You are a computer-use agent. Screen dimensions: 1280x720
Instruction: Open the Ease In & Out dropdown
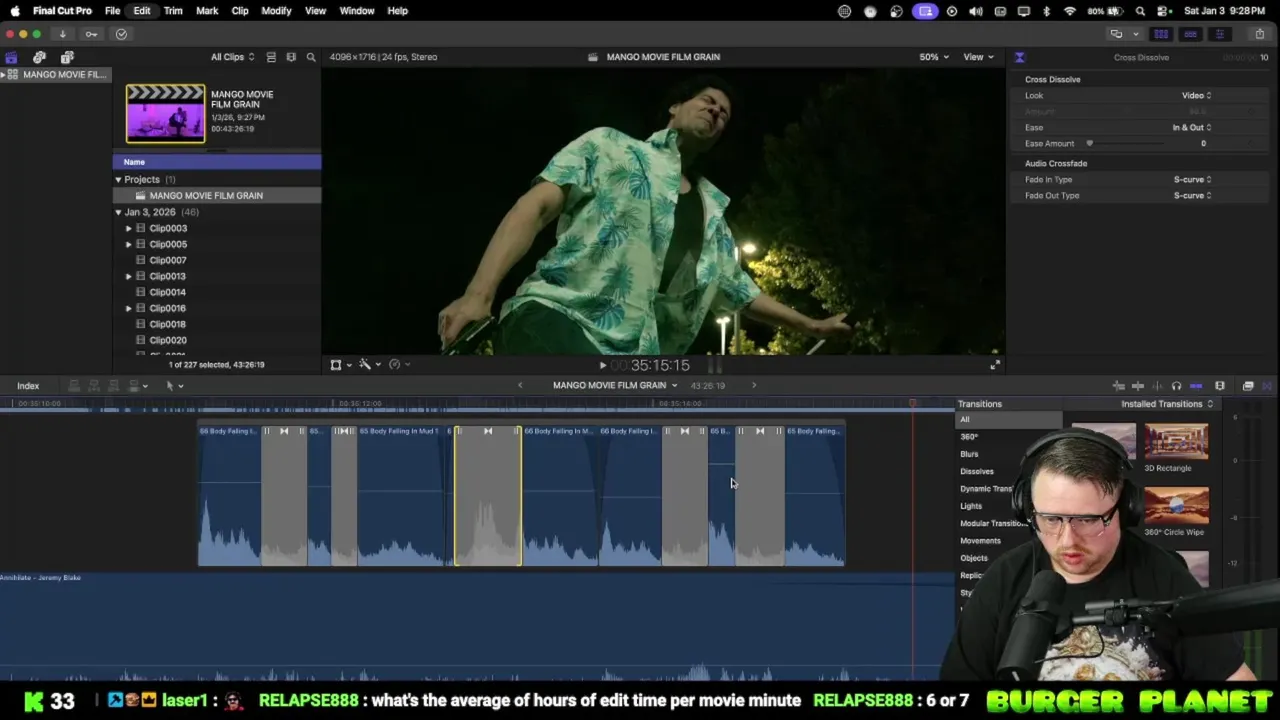1192,128
